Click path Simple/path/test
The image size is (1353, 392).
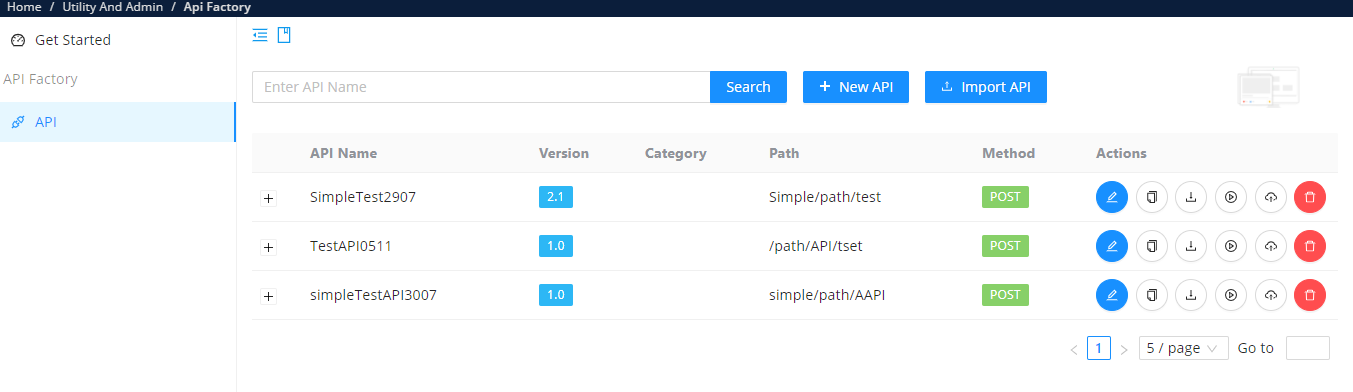[x=825, y=197]
